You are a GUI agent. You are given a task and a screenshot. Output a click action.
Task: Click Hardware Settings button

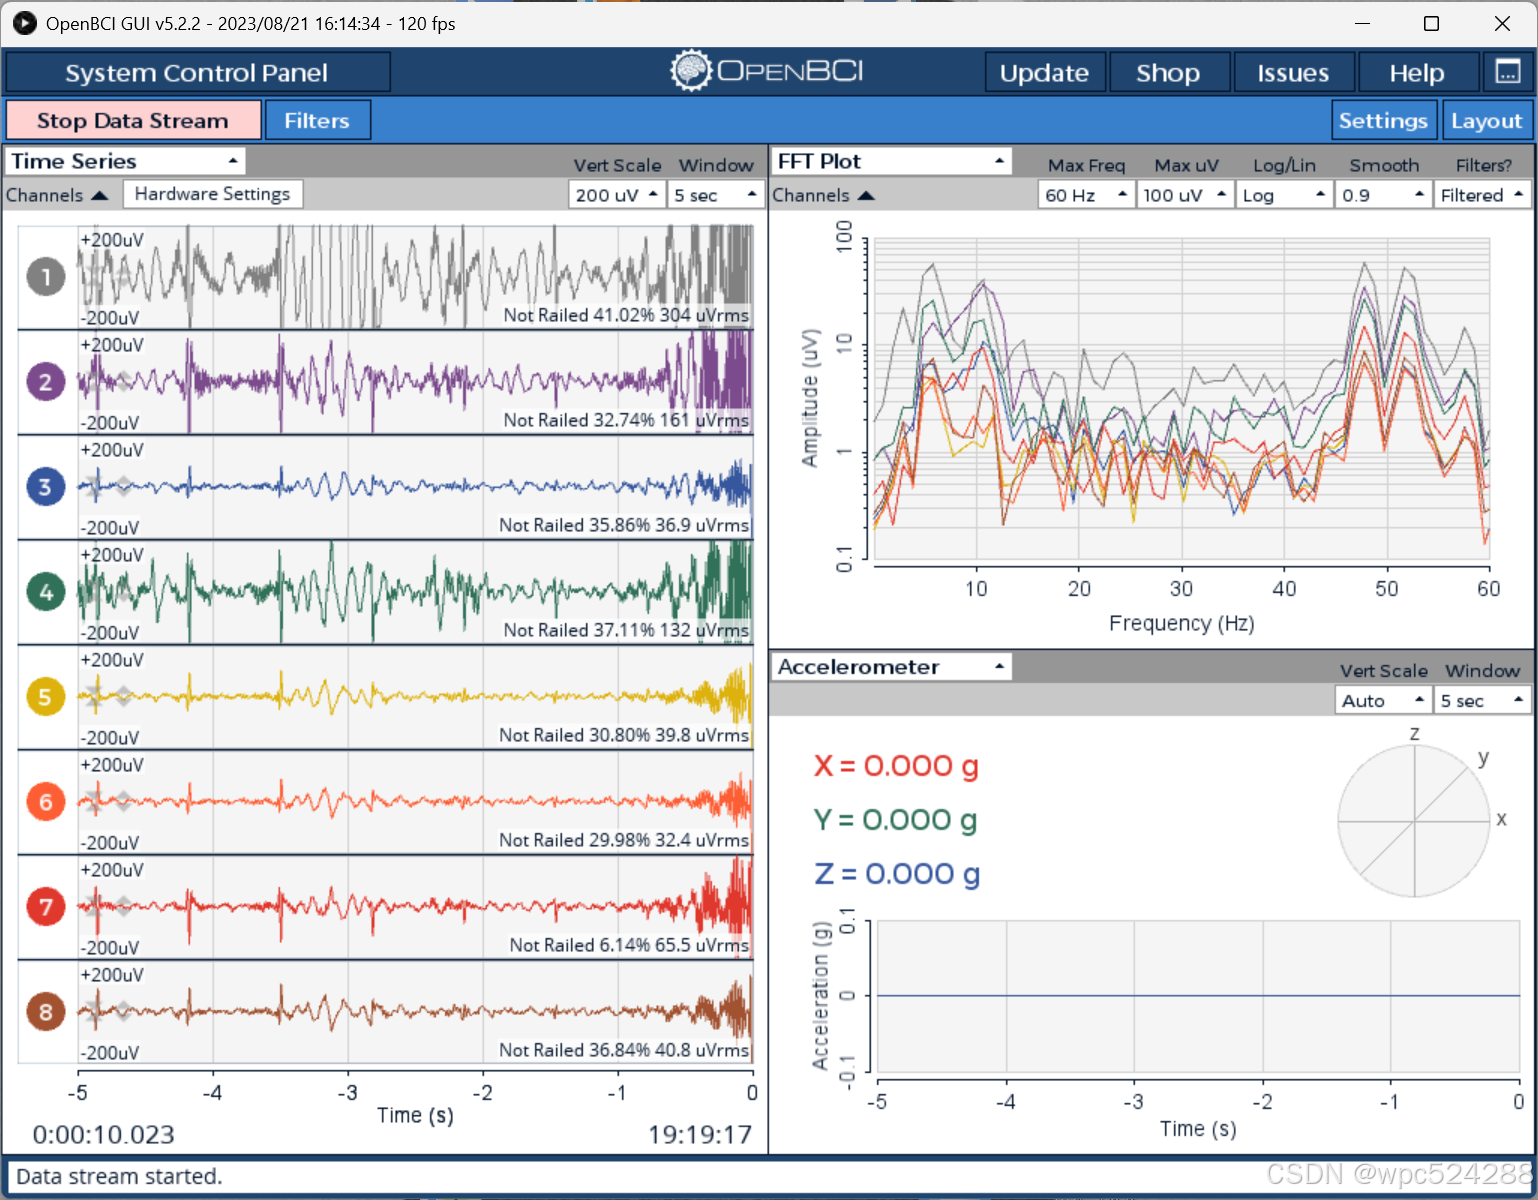(212, 194)
